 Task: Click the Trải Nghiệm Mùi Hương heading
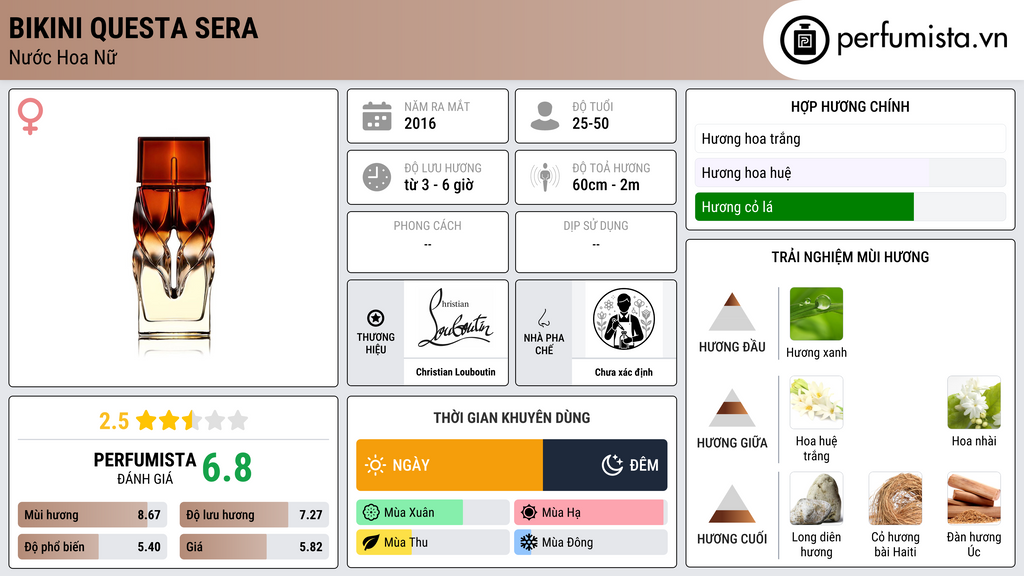850,257
